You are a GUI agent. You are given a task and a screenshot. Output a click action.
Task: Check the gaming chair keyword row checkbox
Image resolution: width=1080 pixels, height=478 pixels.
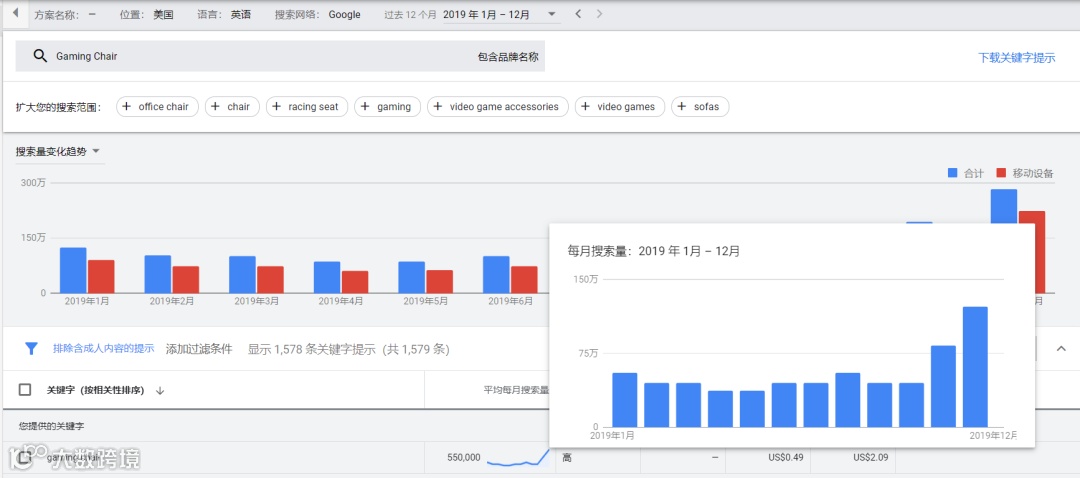tap(25, 457)
